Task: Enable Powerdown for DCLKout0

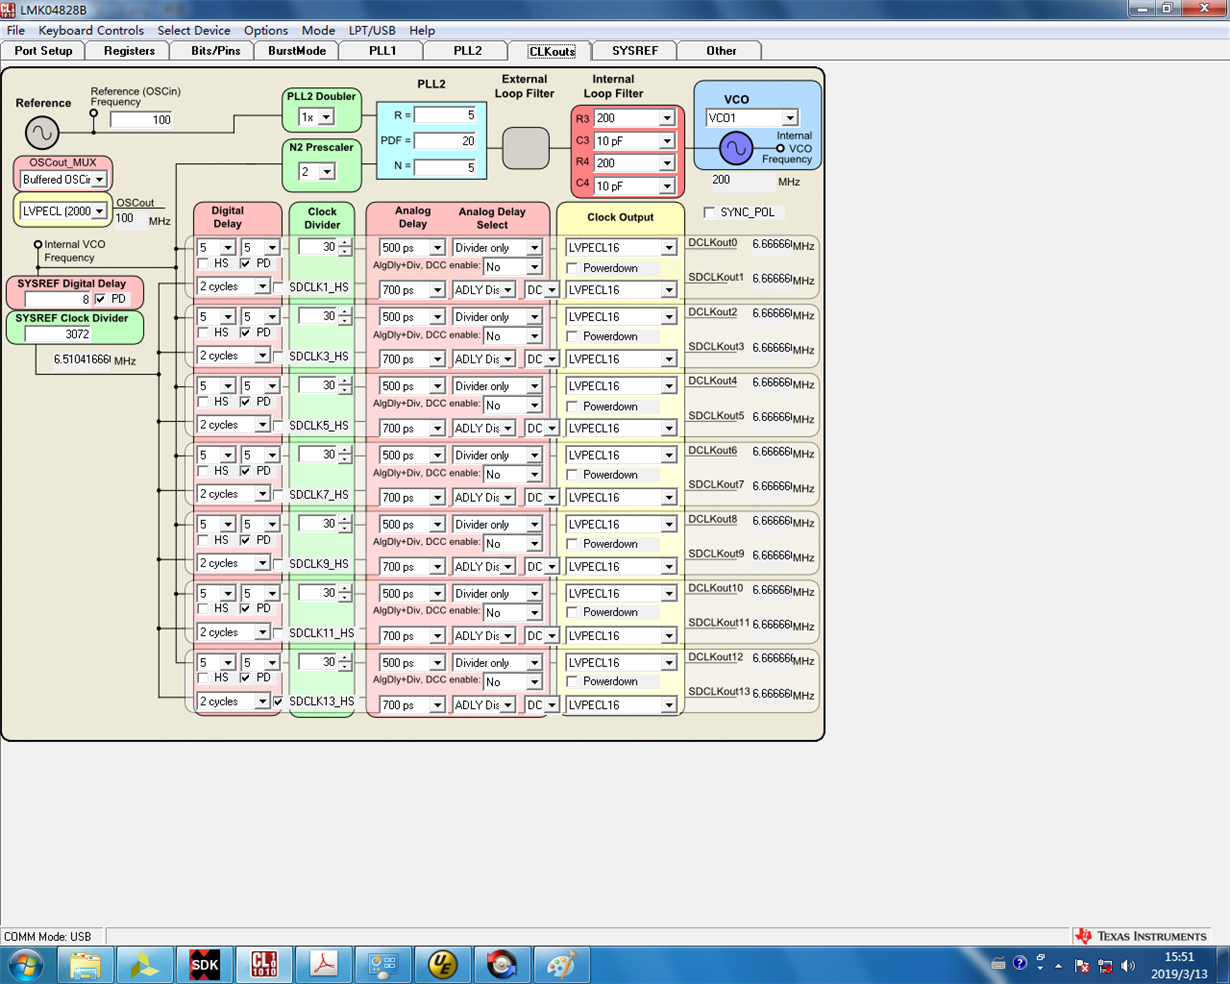Action: [x=572, y=268]
